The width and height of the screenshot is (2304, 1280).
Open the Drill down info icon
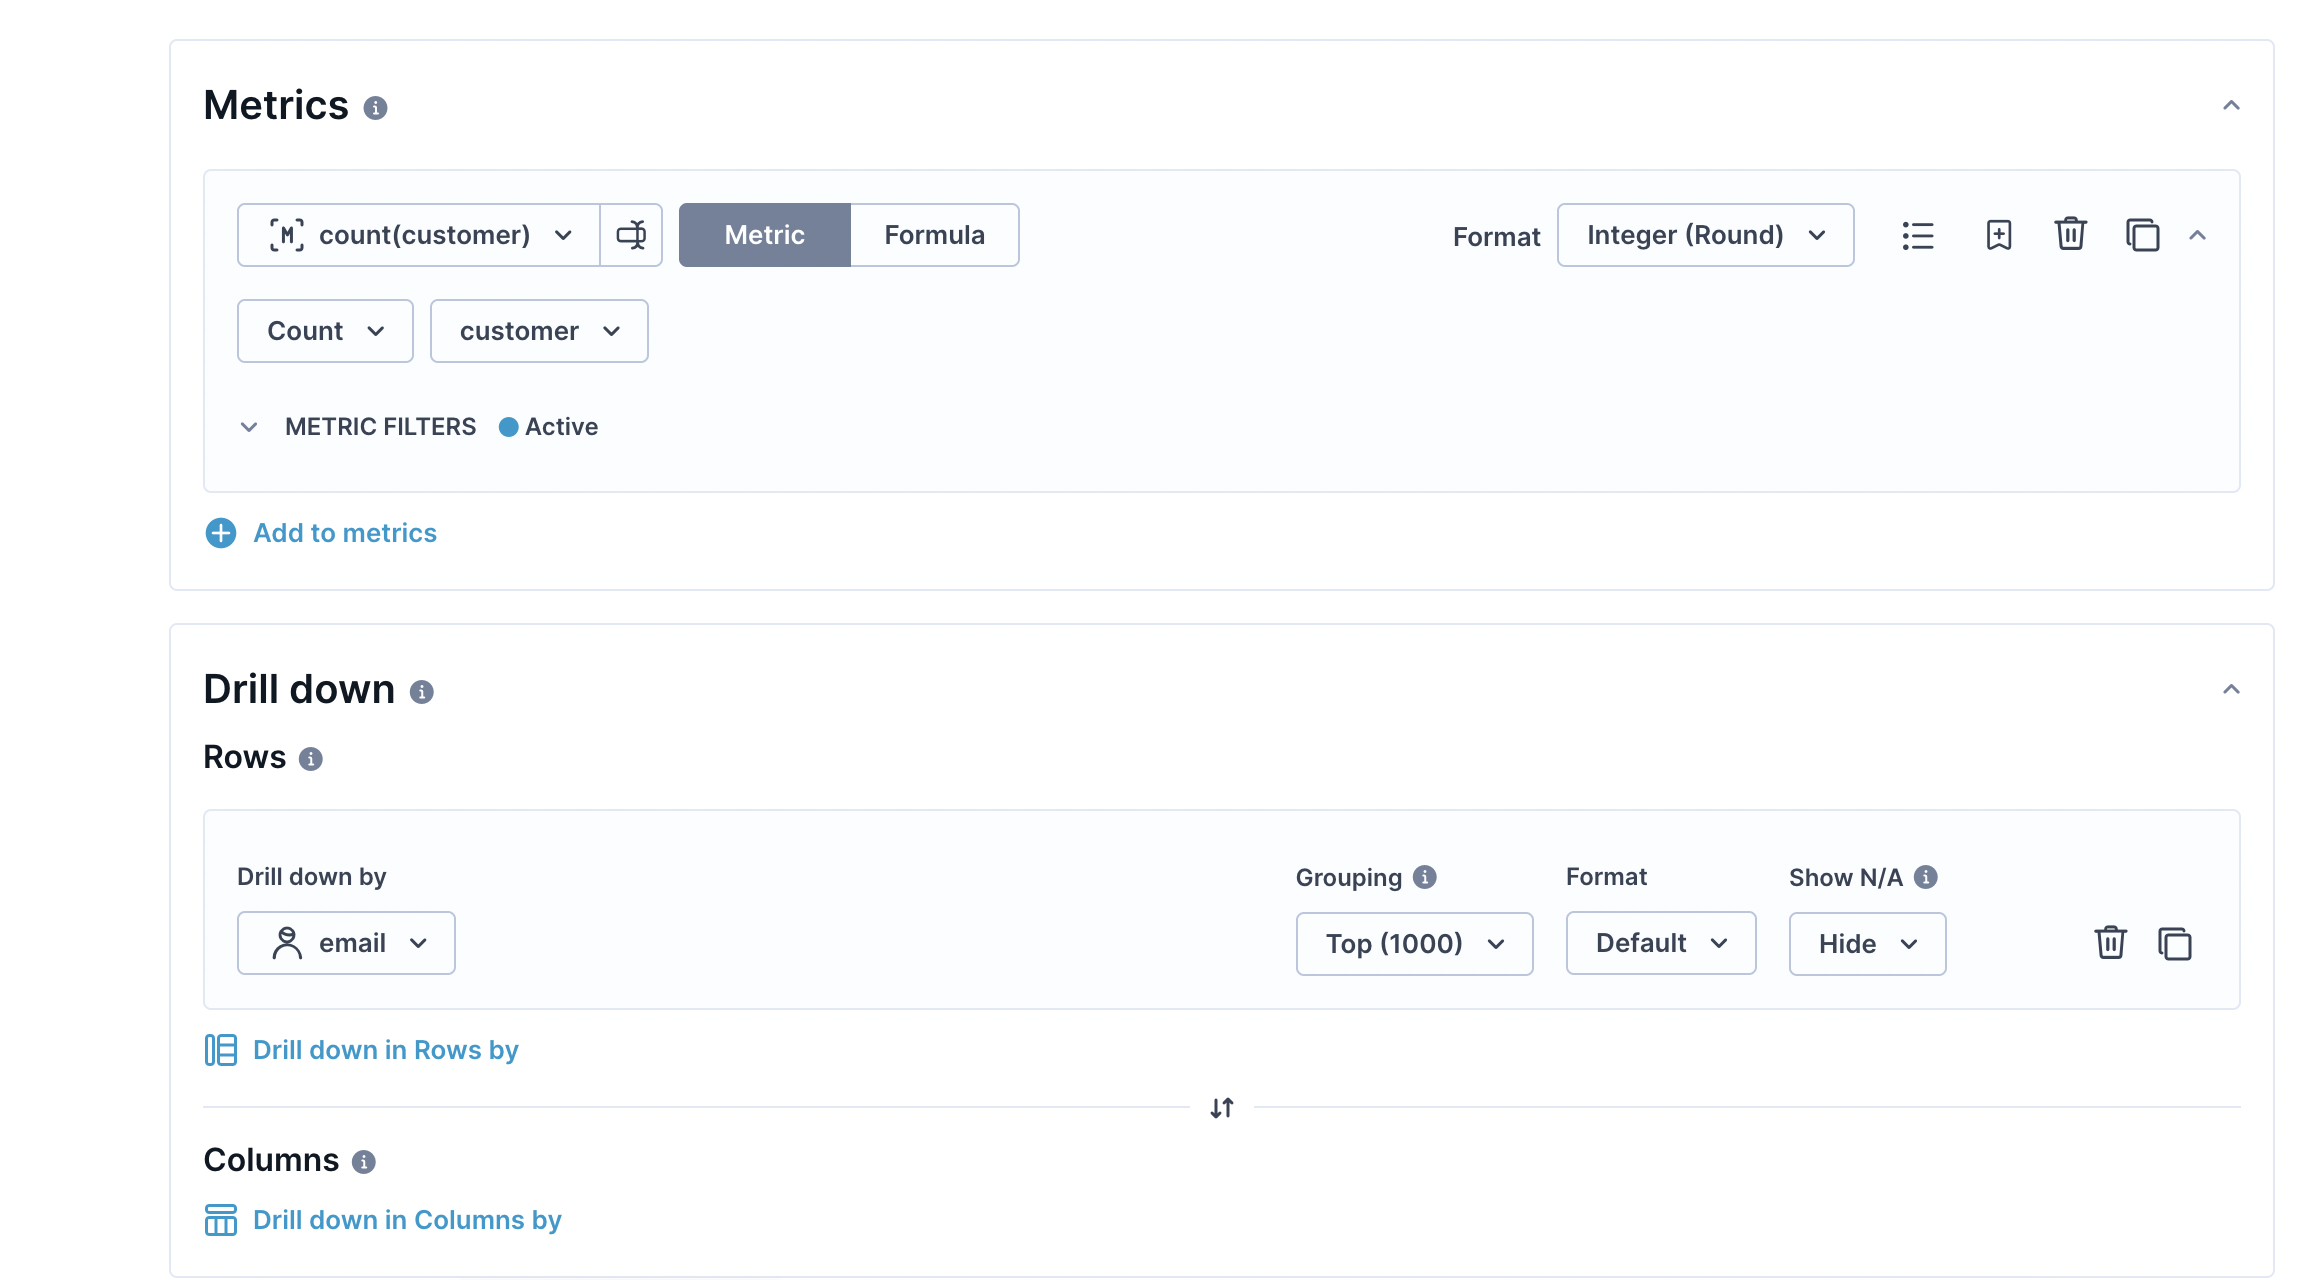point(422,692)
